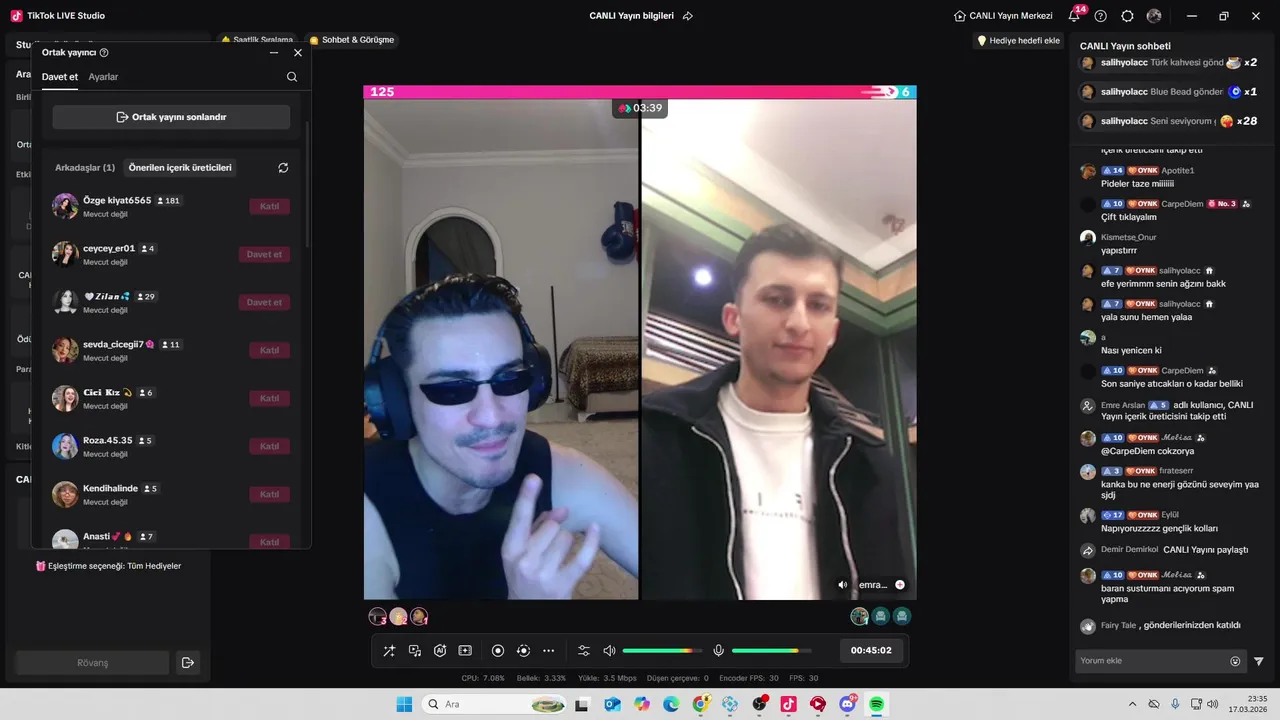Image resolution: width=1280 pixels, height=720 pixels.
Task: Click Katıl for Roza.45.35
Action: tap(269, 446)
